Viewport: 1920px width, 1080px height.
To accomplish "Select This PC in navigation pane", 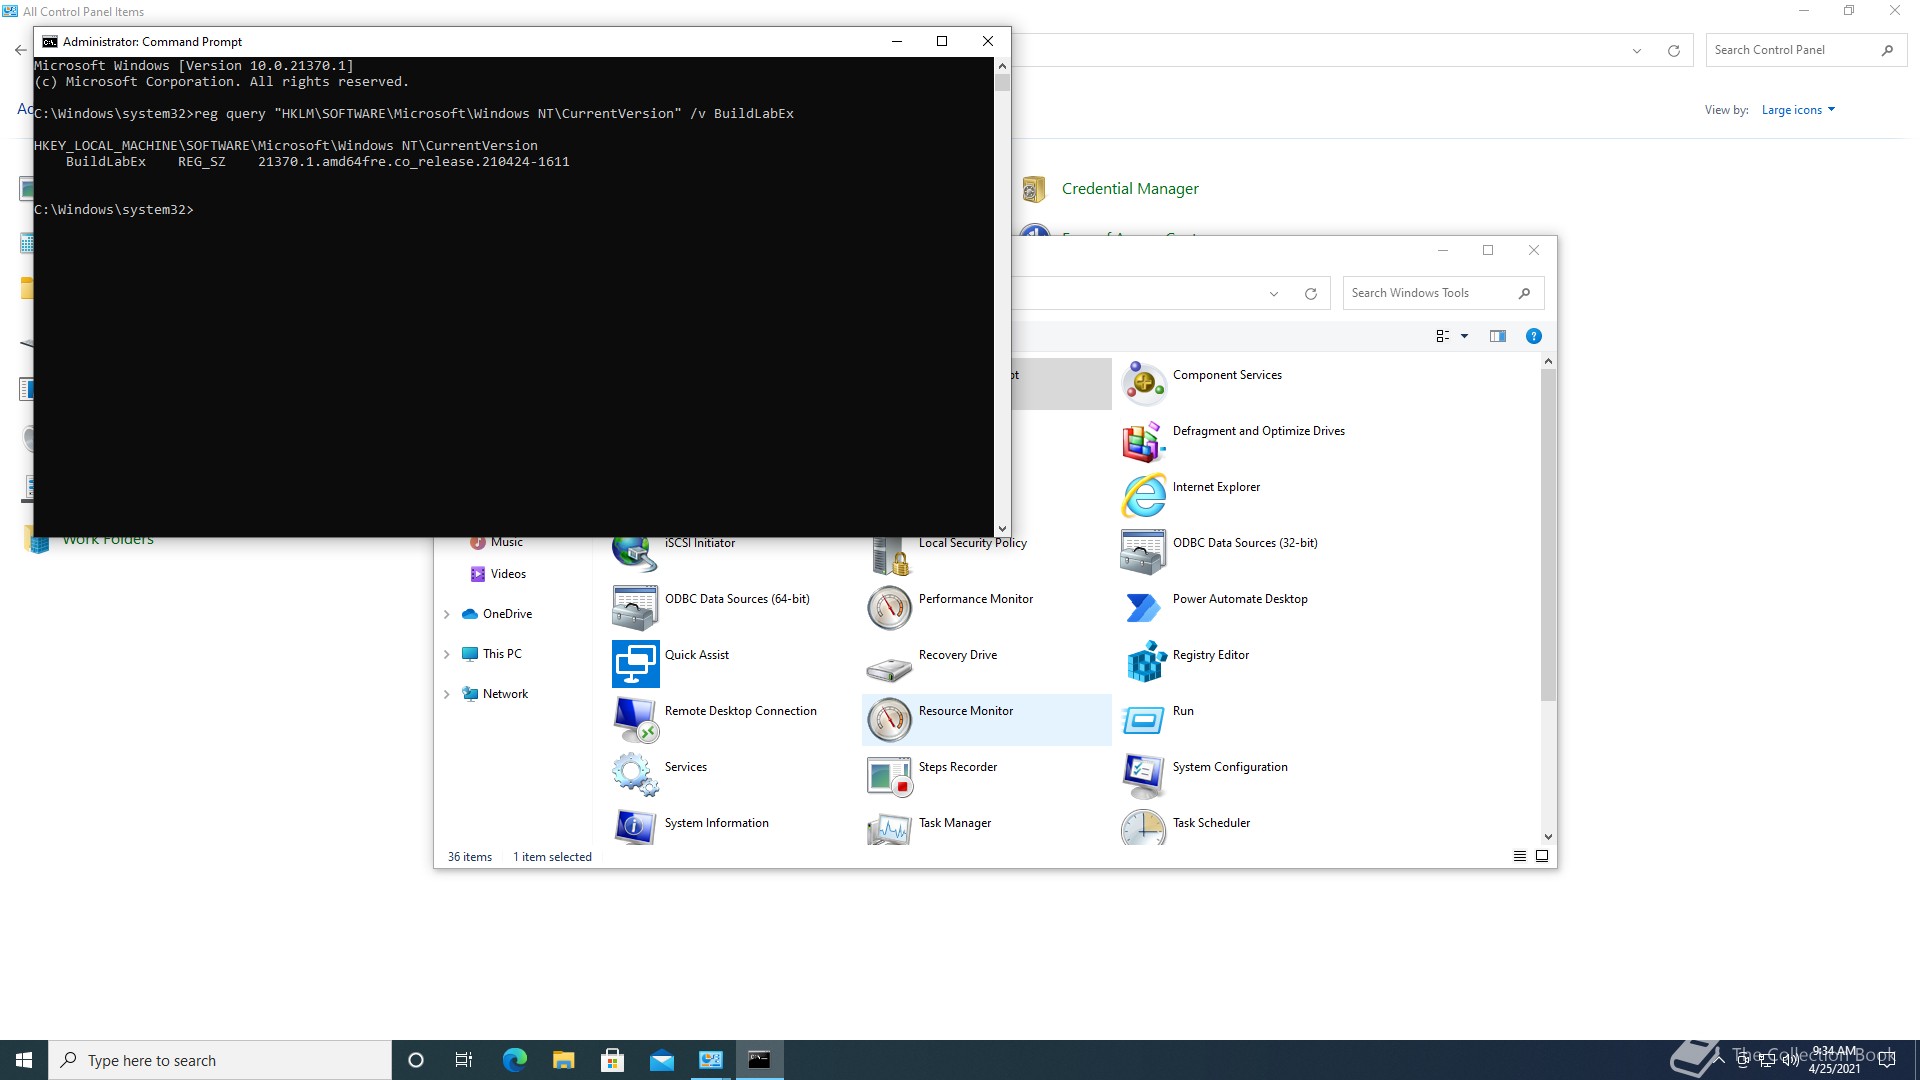I will (x=502, y=654).
